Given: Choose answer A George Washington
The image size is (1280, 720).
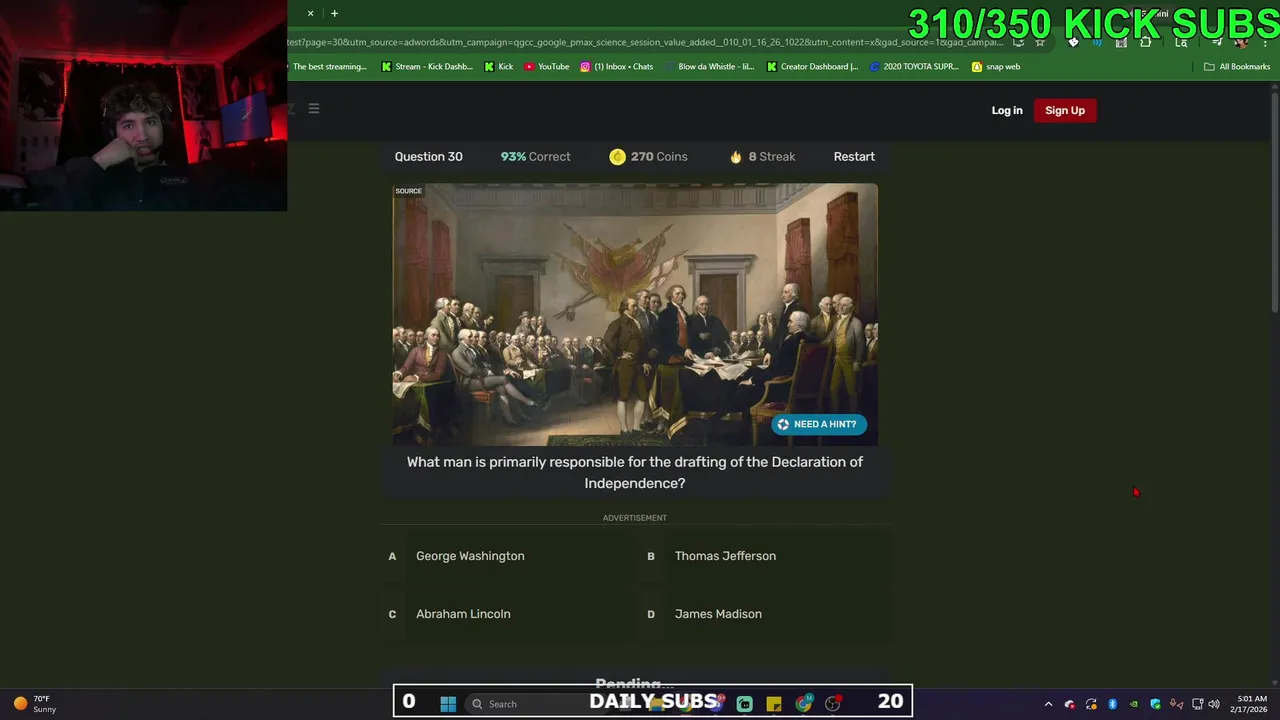Looking at the screenshot, I should (x=505, y=556).
